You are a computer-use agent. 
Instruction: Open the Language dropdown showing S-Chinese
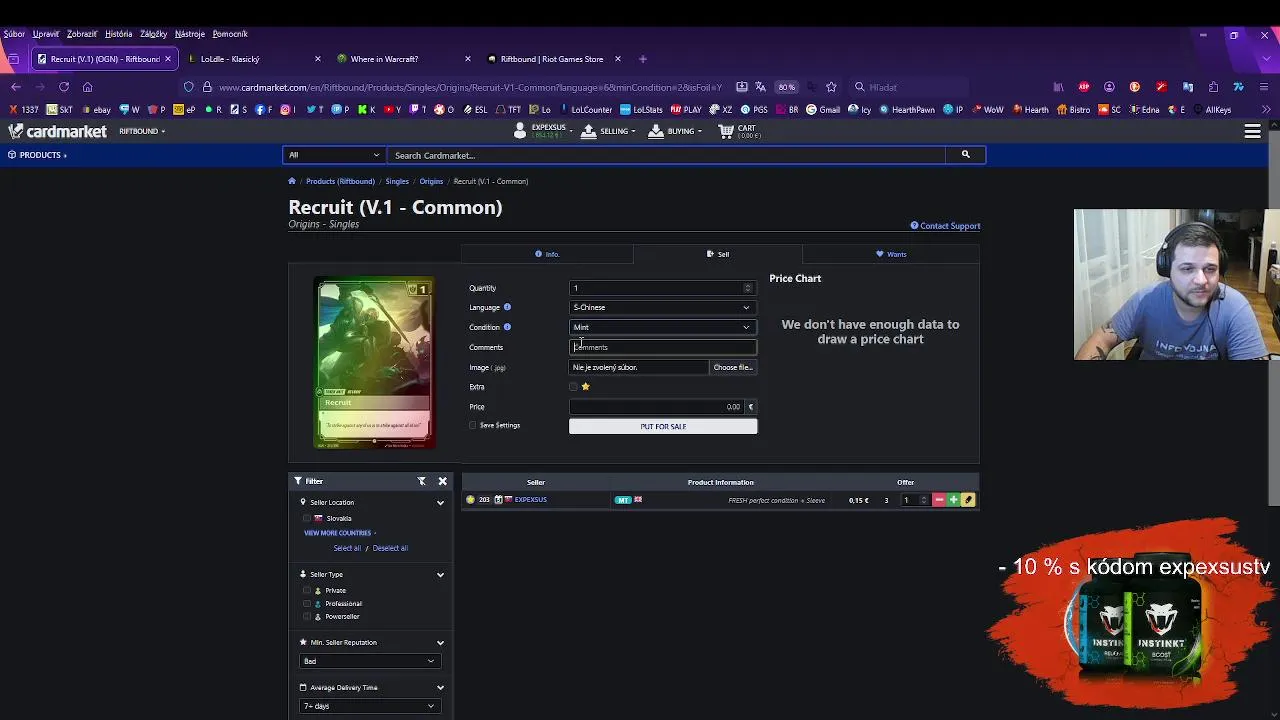pyautogui.click(x=661, y=307)
